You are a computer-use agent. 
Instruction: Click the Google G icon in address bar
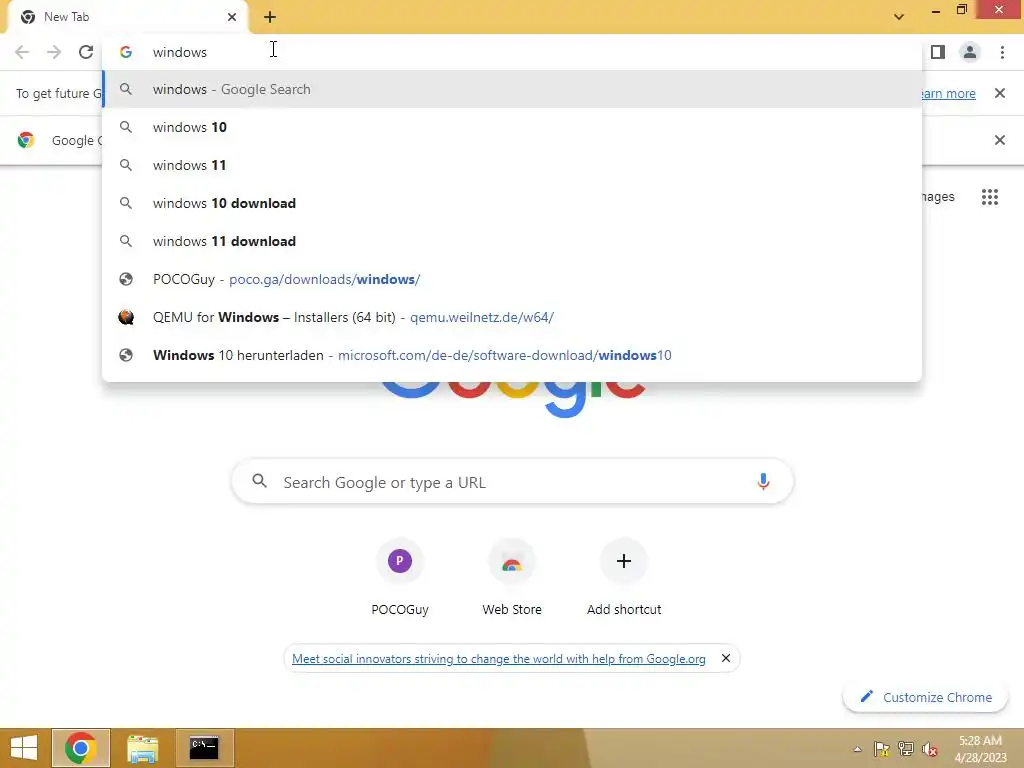click(x=126, y=52)
